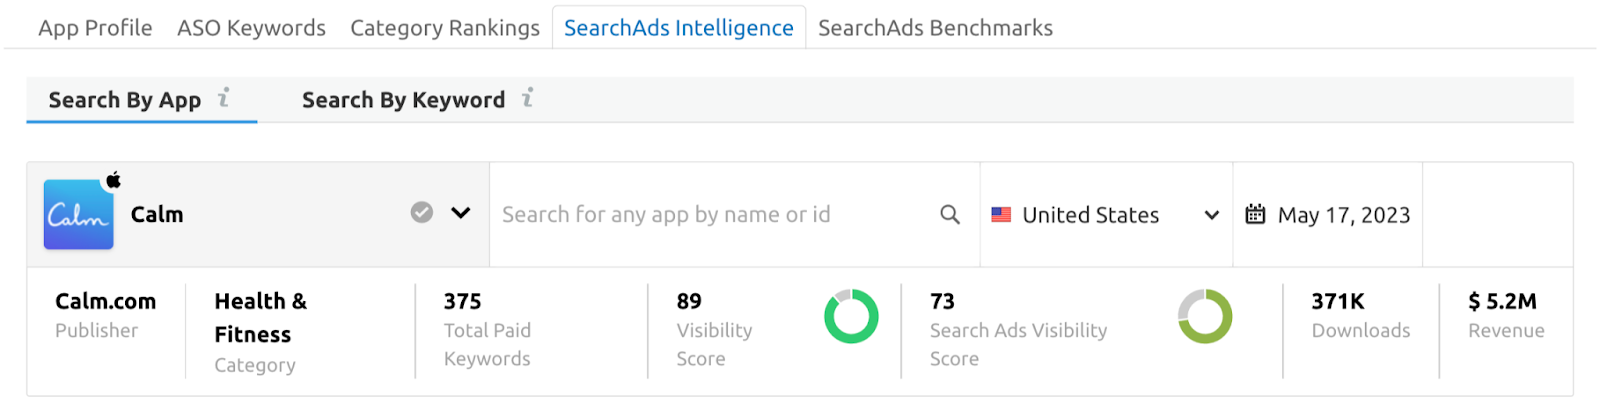The width and height of the screenshot is (1600, 415).
Task: Open the ASO Keywords tab
Action: [x=251, y=28]
